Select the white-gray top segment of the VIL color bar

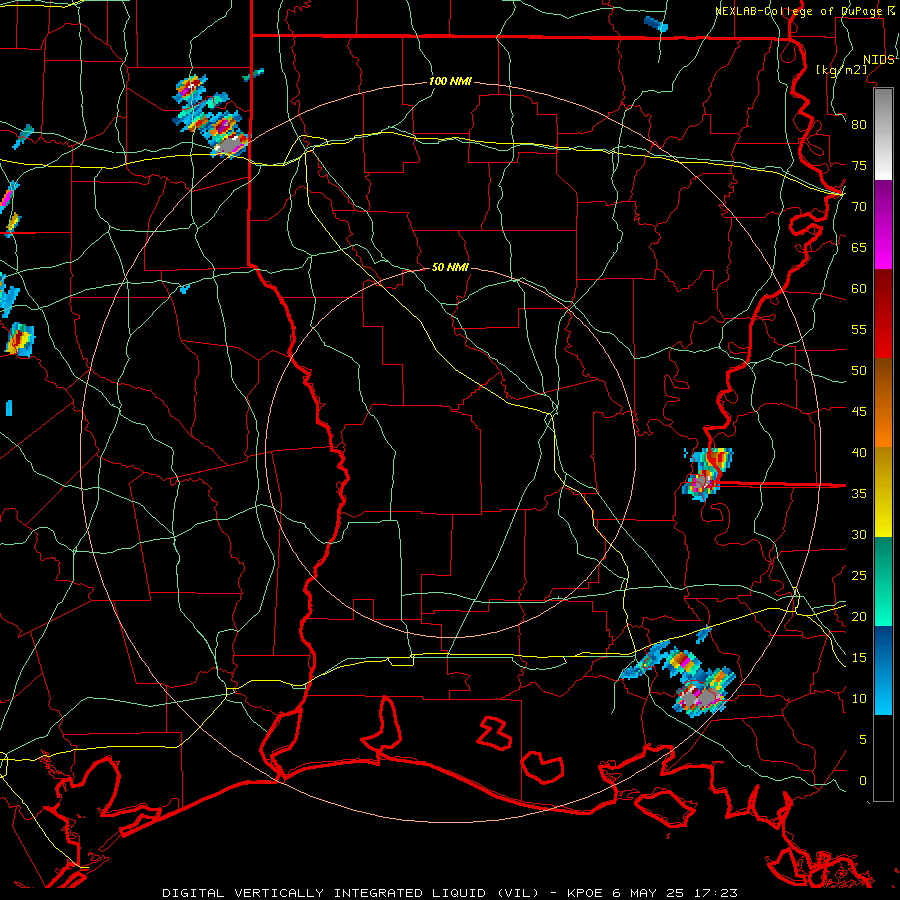[x=883, y=134]
